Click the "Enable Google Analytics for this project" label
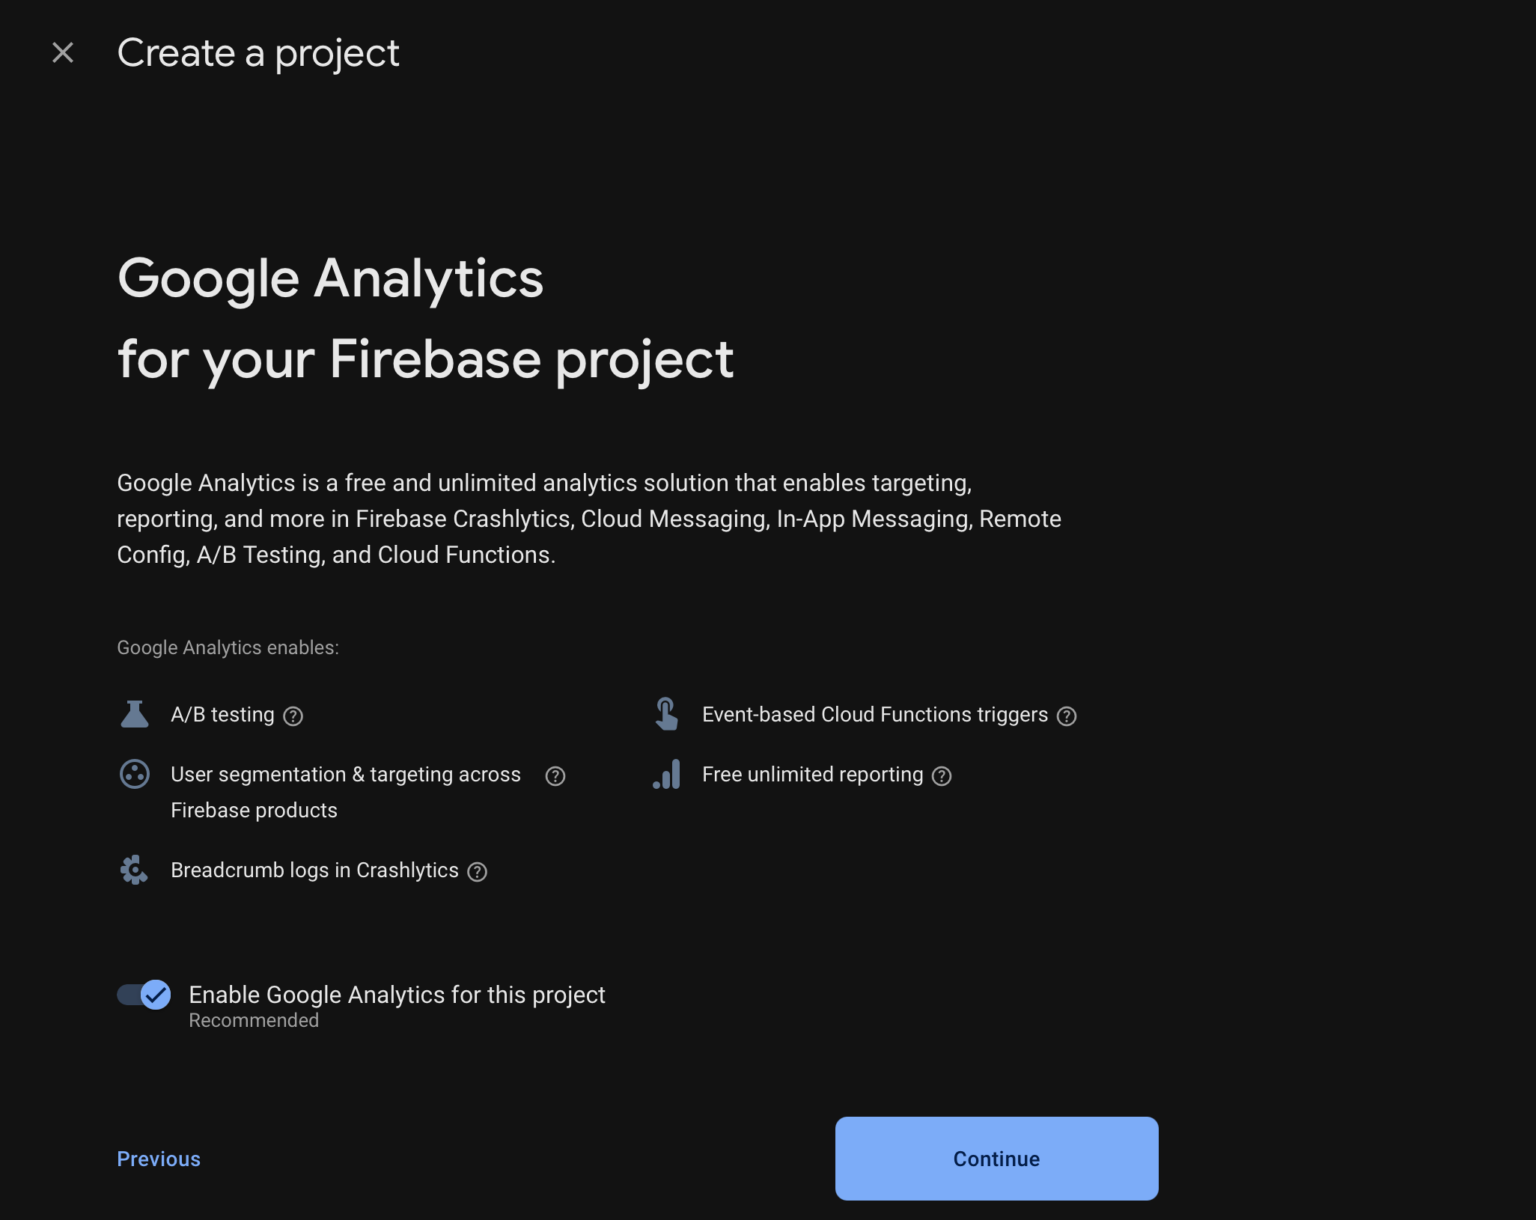This screenshot has height=1220, width=1536. click(397, 995)
